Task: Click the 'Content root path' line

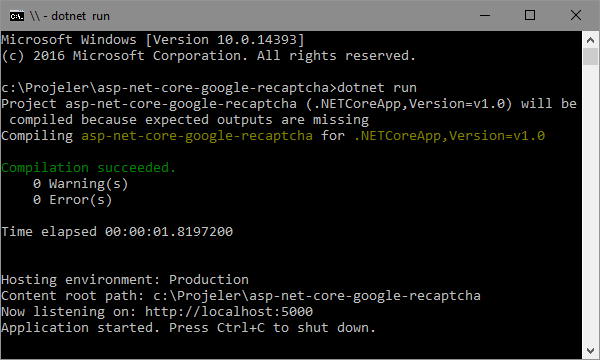Action: (x=241, y=296)
